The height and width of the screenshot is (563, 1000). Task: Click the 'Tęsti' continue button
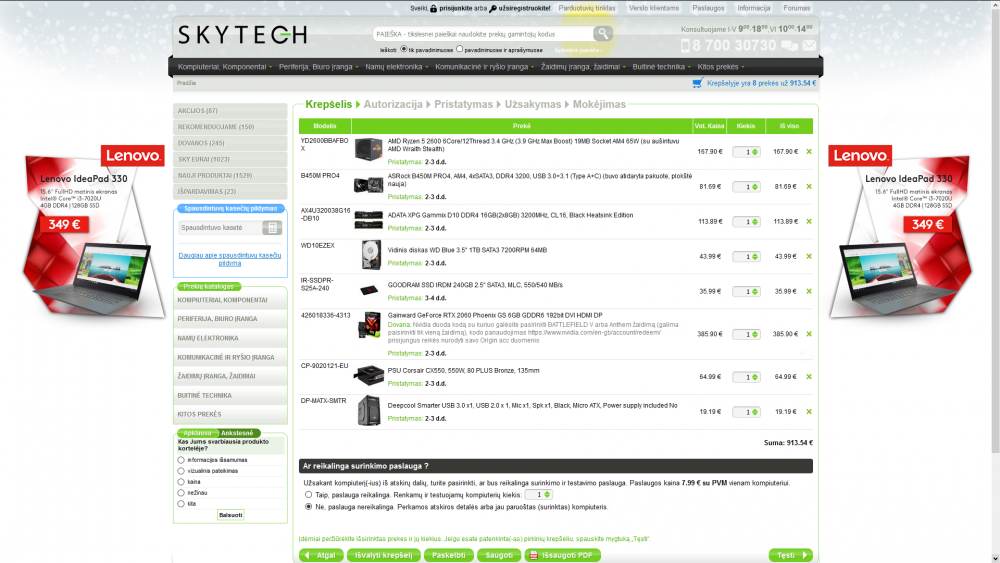tap(791, 555)
